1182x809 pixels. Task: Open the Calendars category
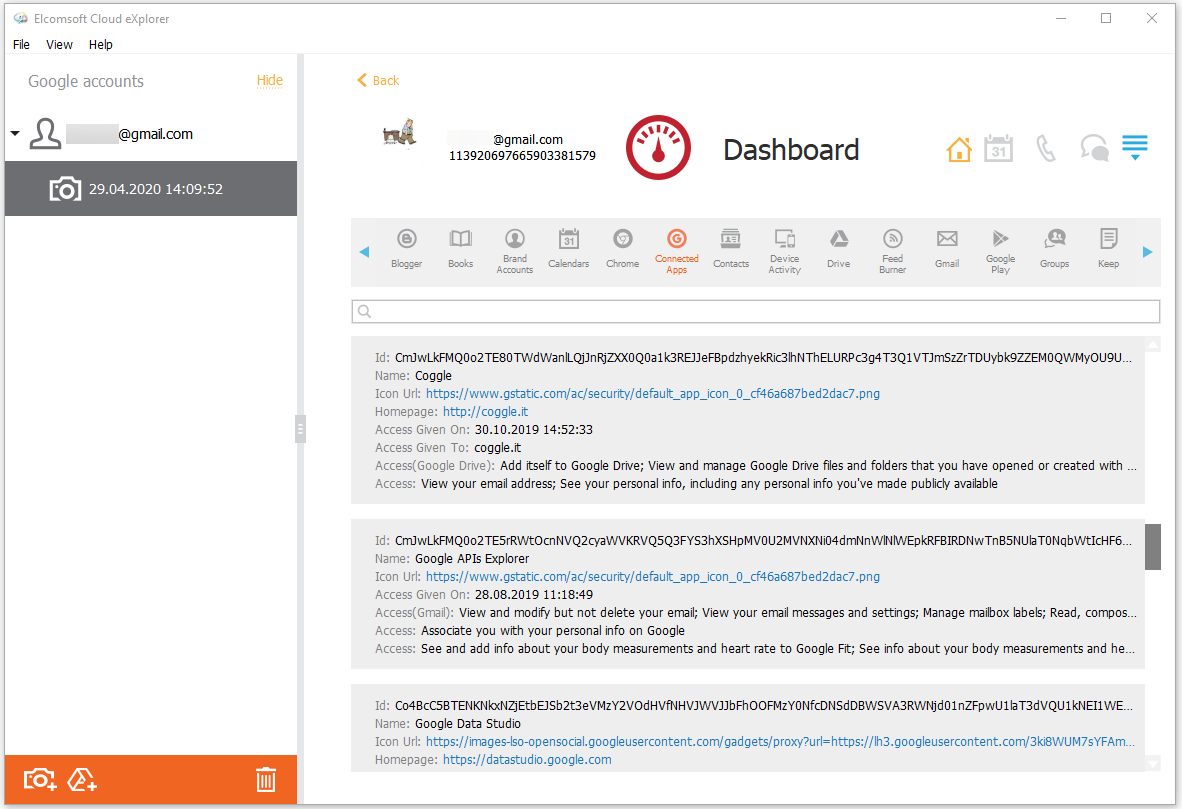point(568,250)
